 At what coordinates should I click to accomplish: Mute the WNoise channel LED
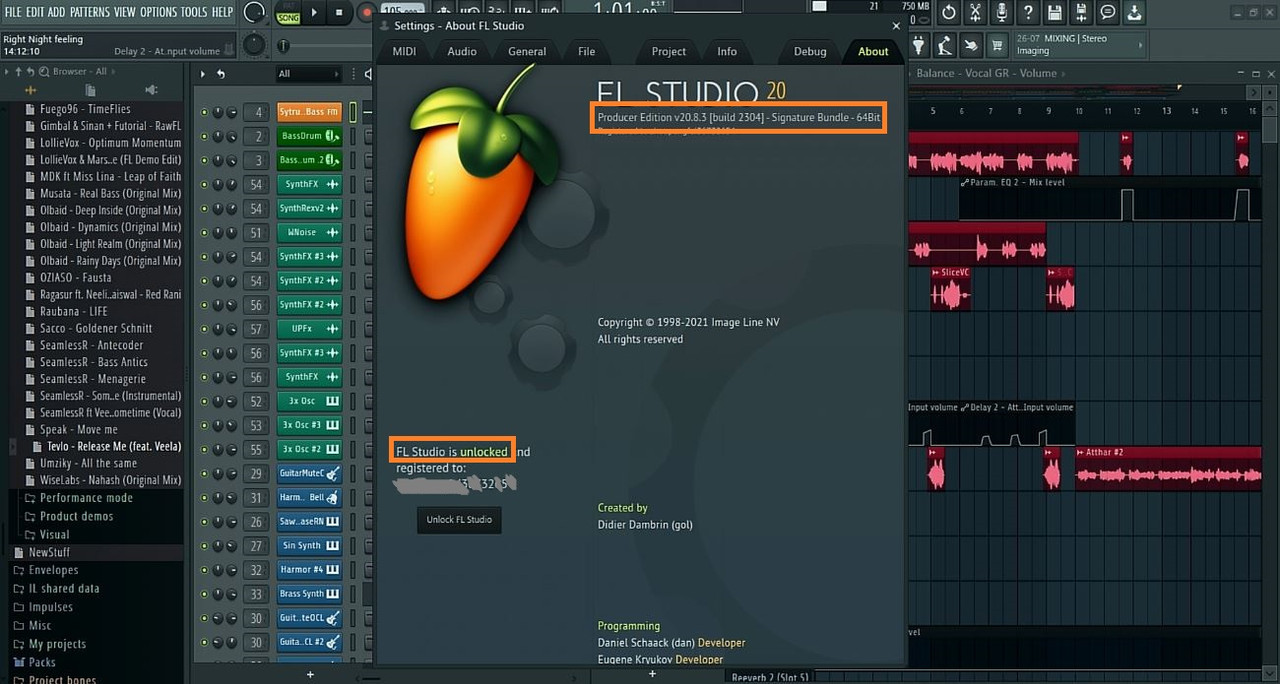[205, 232]
